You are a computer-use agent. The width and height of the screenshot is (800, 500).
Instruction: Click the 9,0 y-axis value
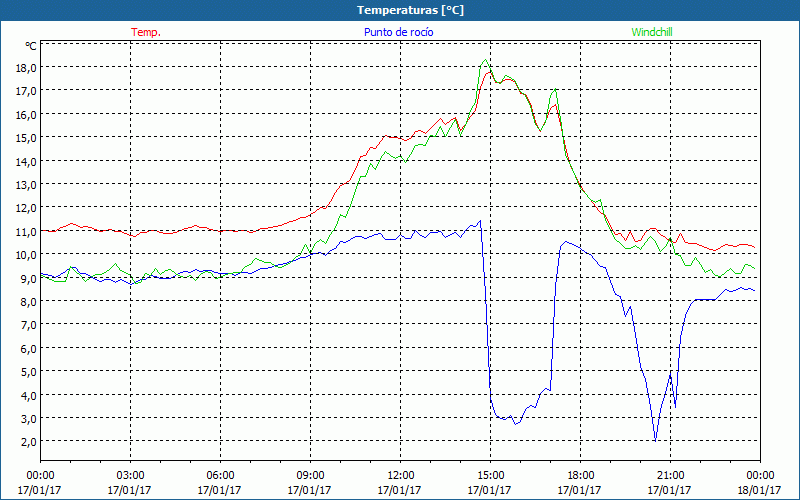28,278
